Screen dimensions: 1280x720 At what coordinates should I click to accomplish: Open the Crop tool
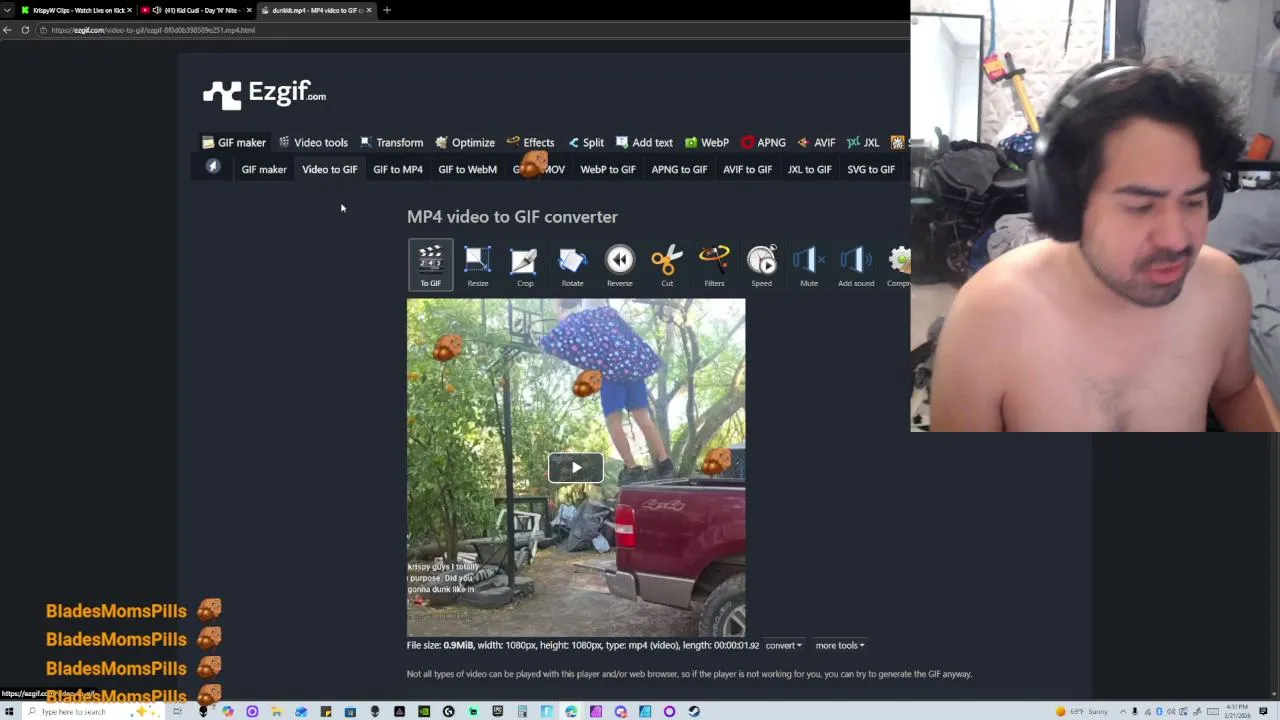[x=525, y=265]
